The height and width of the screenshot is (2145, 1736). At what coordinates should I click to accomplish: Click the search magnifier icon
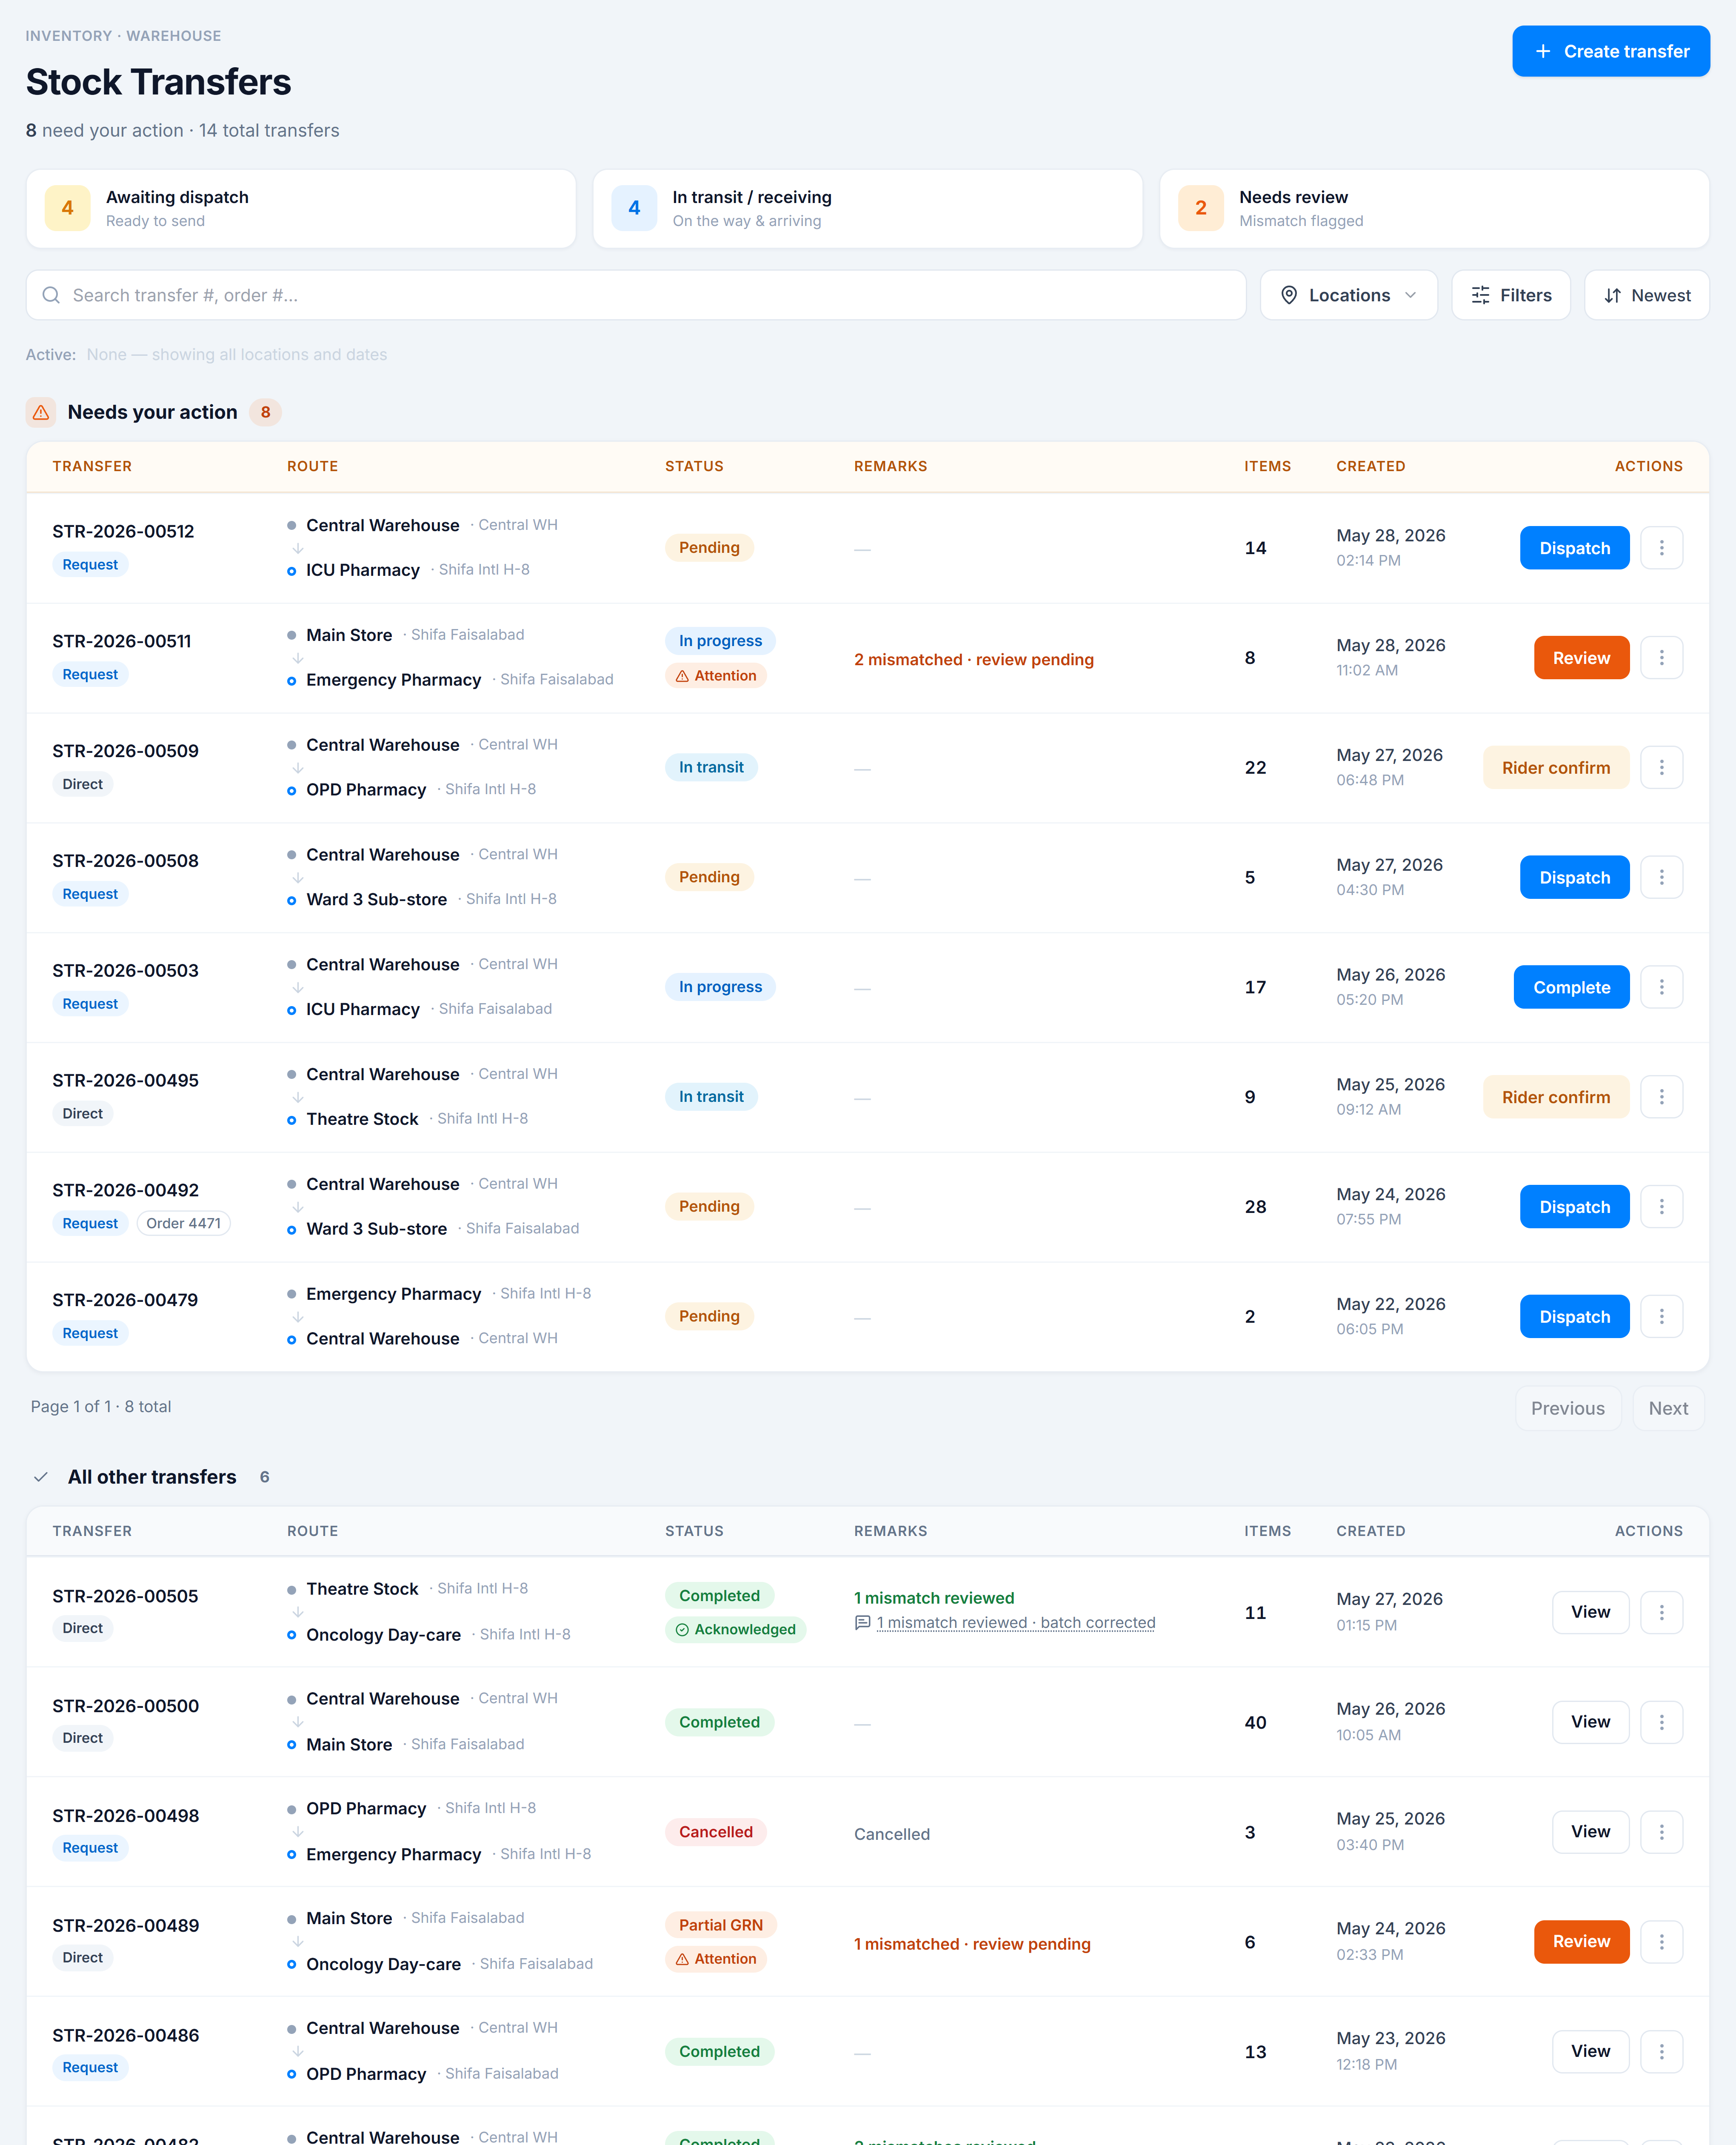pos(51,295)
